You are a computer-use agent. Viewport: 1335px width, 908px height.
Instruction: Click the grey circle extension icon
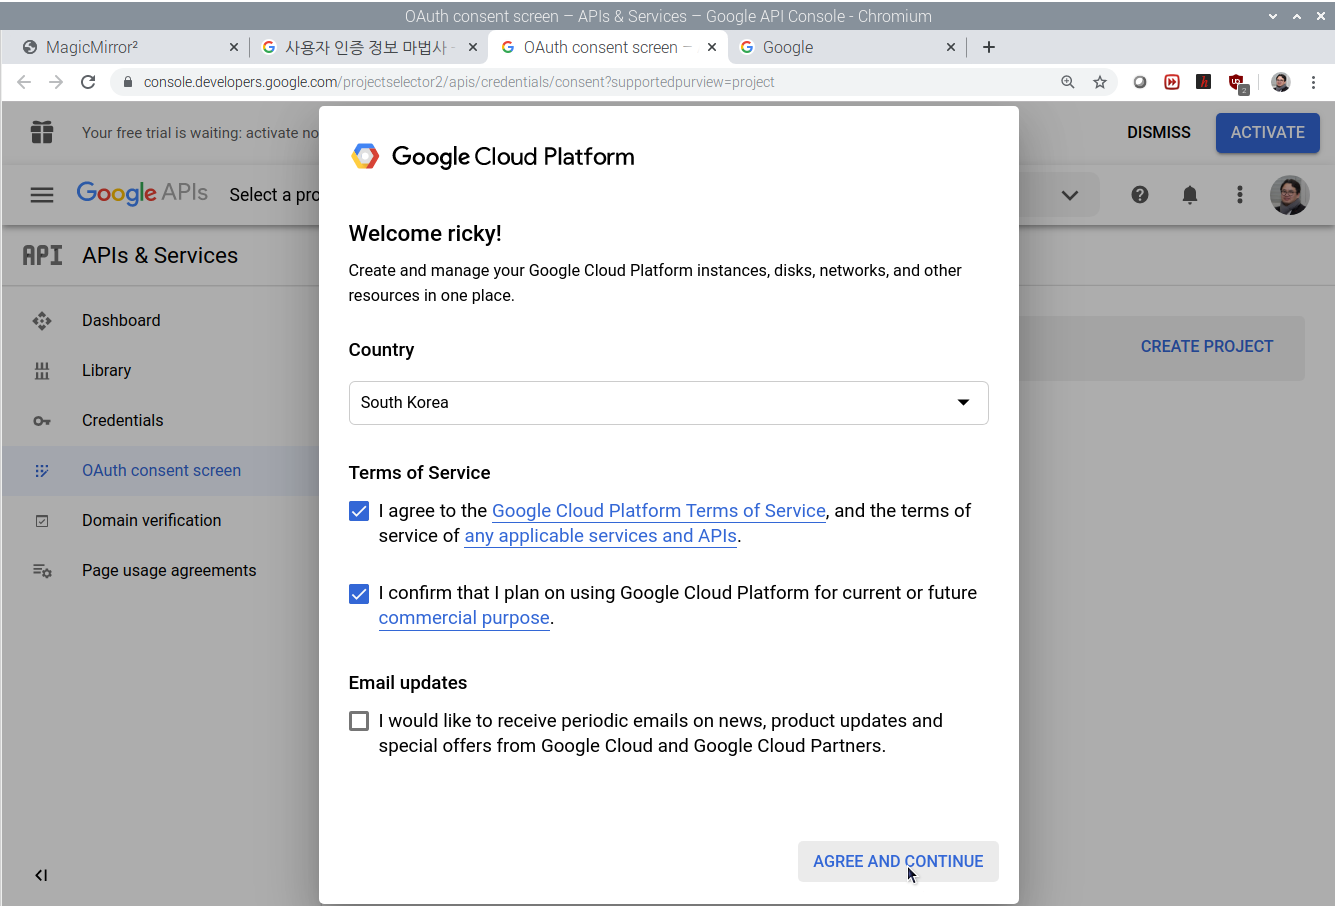pyautogui.click(x=1140, y=82)
